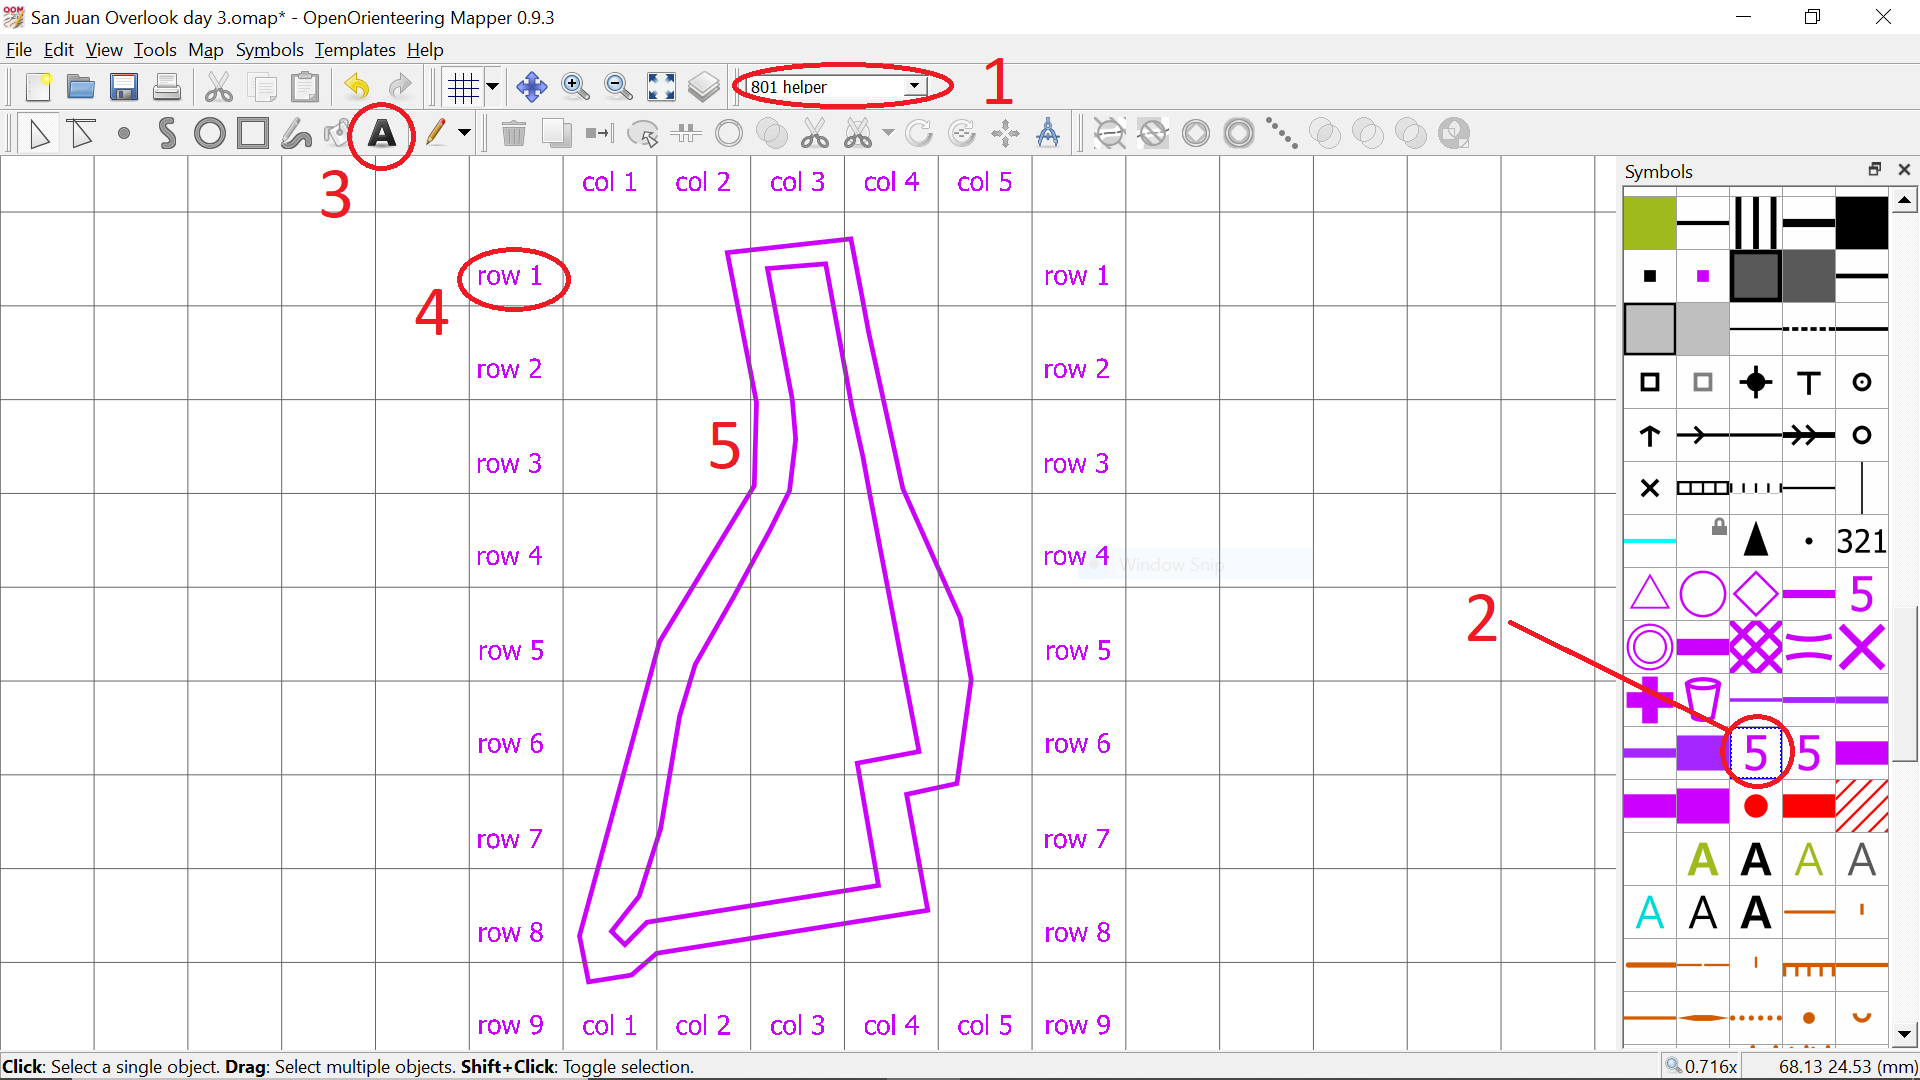Click the Undo arrow icon
This screenshot has height=1080, width=1920.
pos(357,87)
